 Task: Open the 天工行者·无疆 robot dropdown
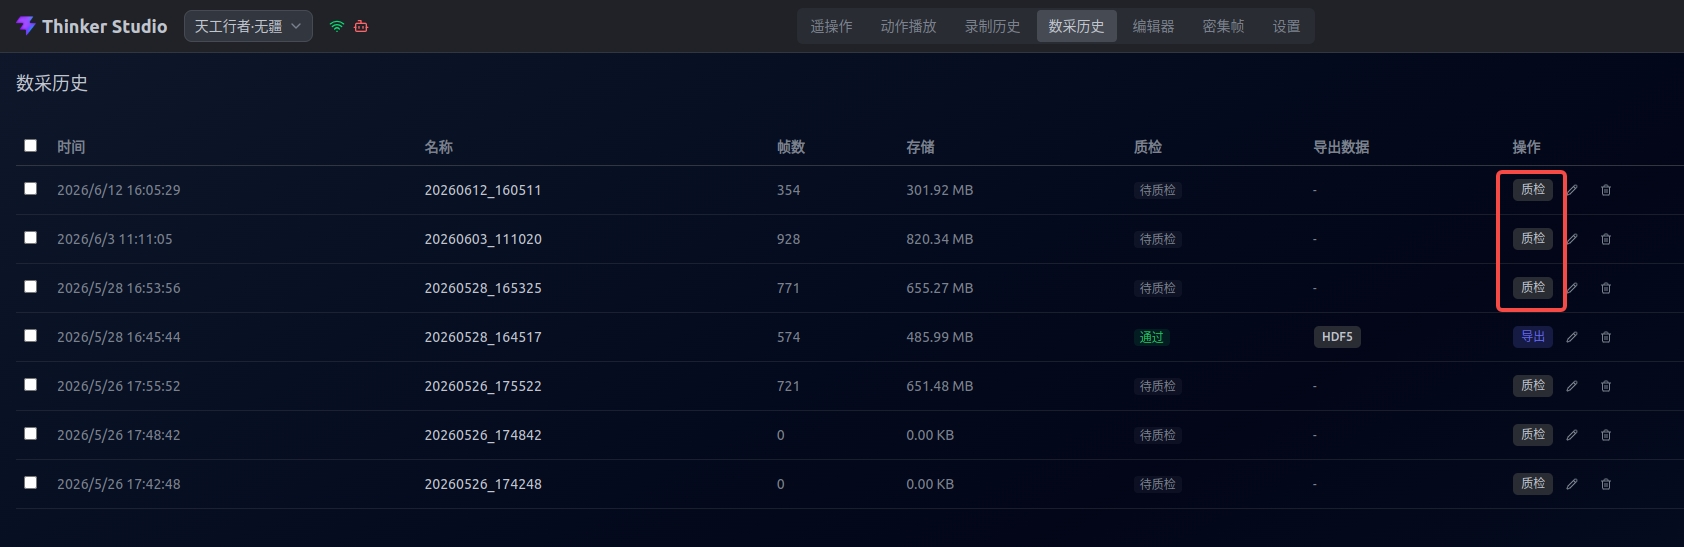click(x=248, y=26)
